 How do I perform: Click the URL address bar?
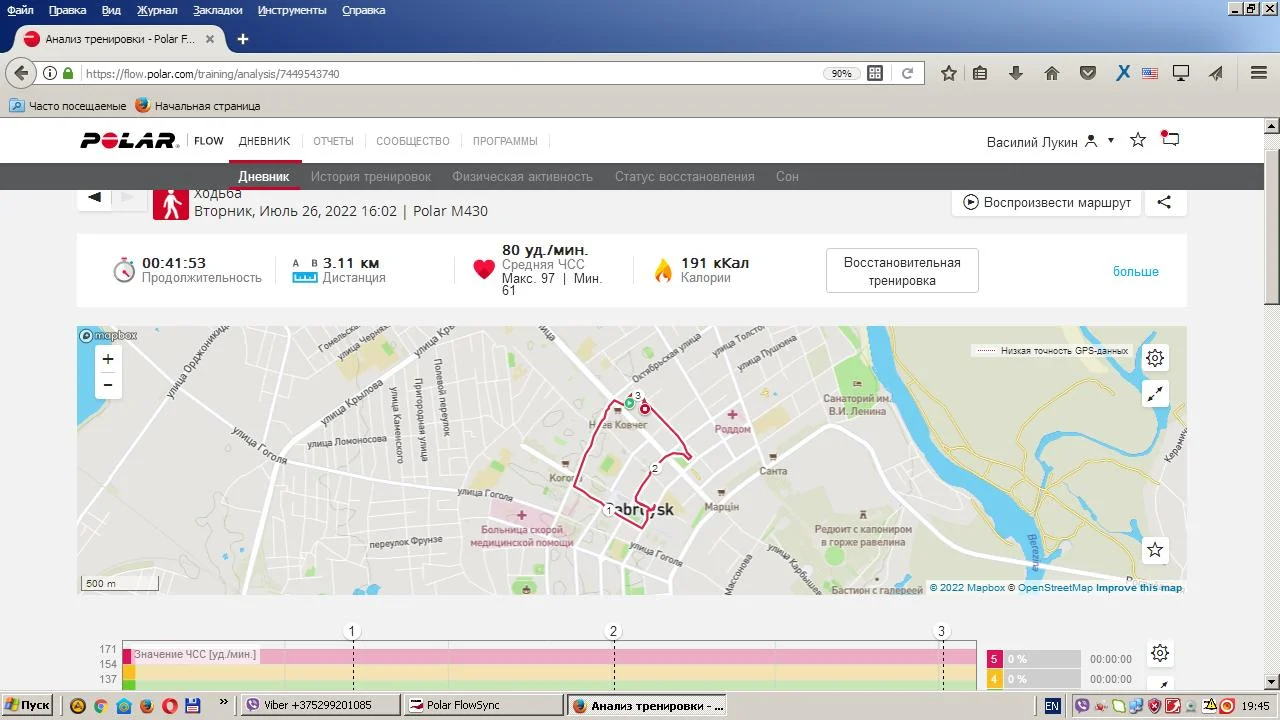(450, 73)
